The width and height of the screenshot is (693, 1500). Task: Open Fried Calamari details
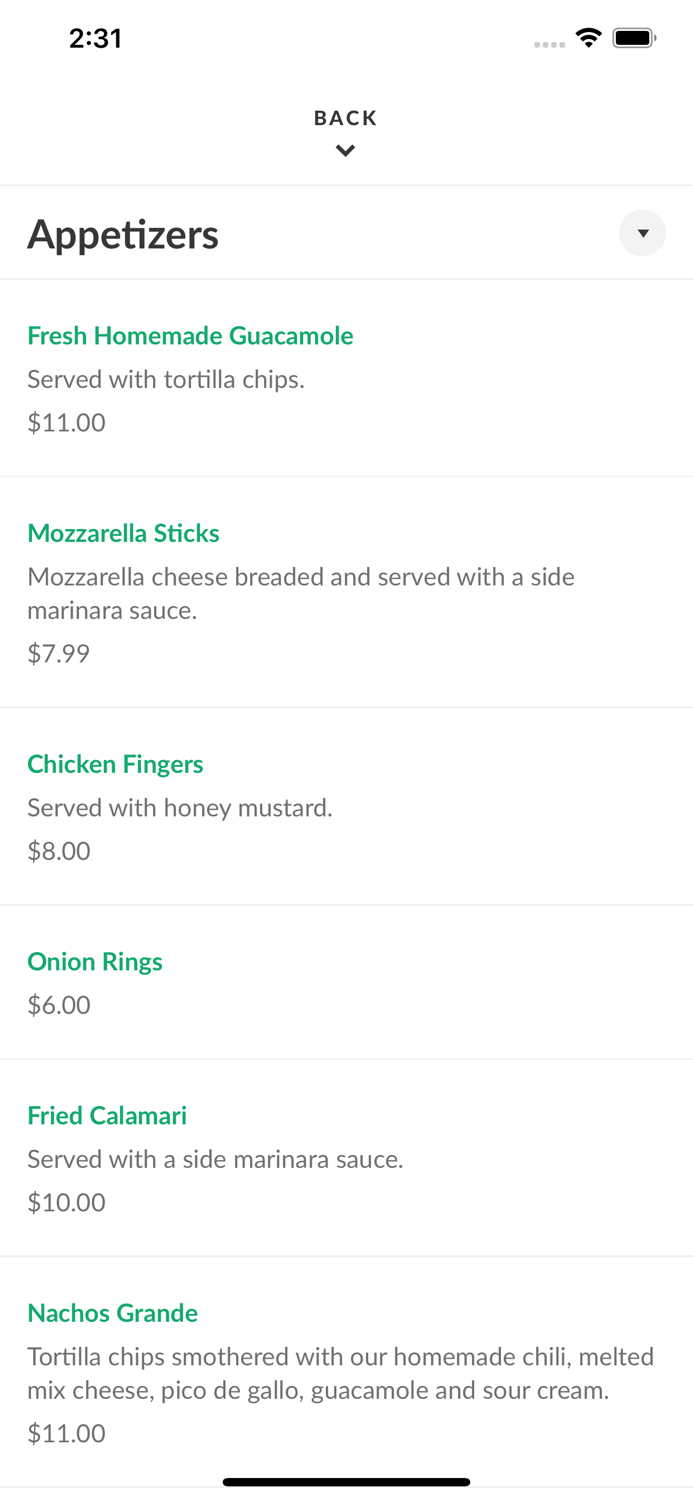pyautogui.click(x=107, y=1115)
